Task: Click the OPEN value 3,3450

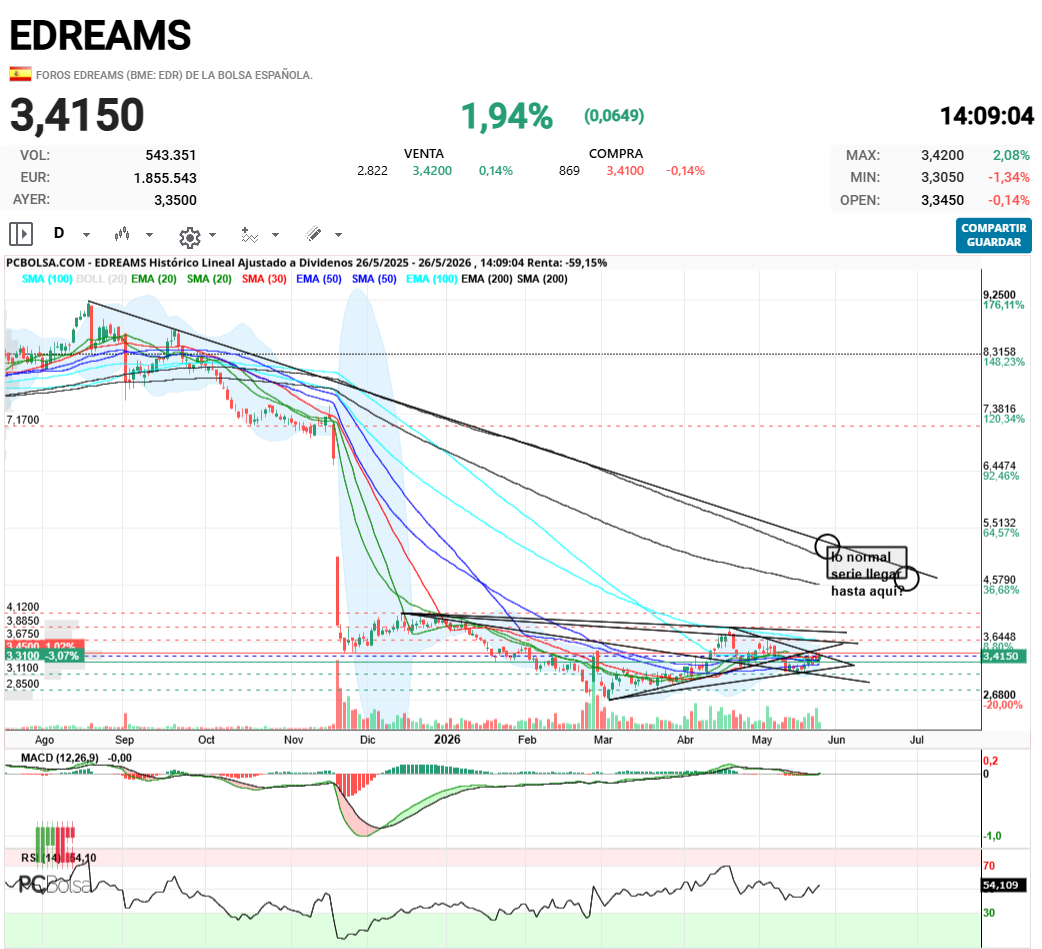Action: [942, 200]
